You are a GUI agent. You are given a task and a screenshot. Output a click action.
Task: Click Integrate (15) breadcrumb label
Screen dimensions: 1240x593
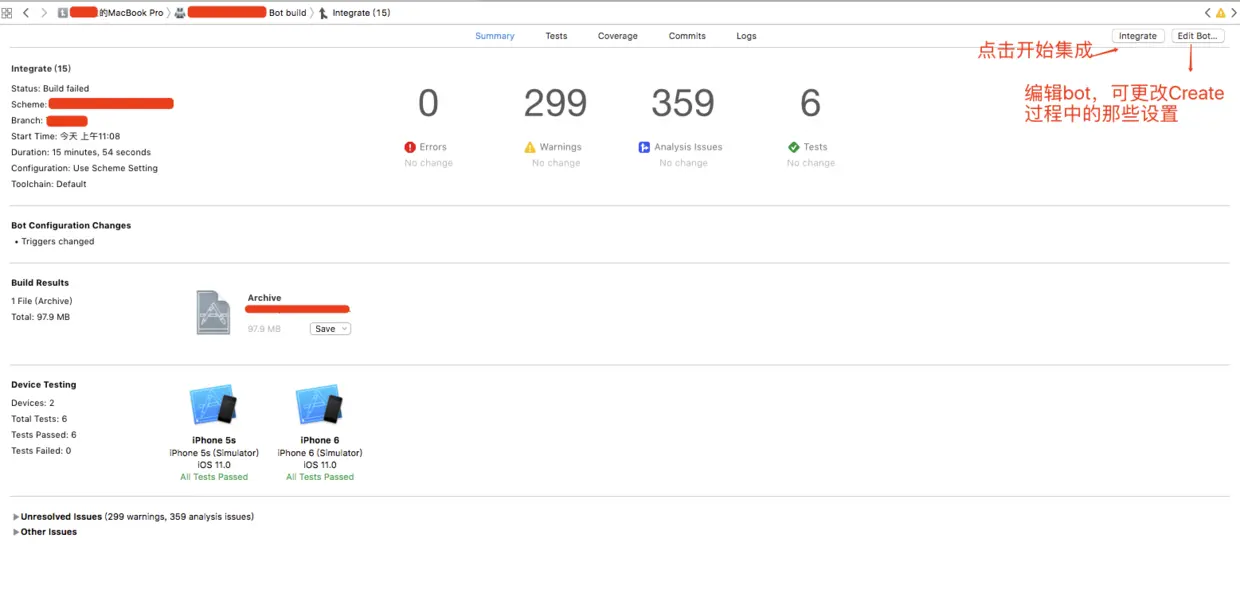(362, 13)
